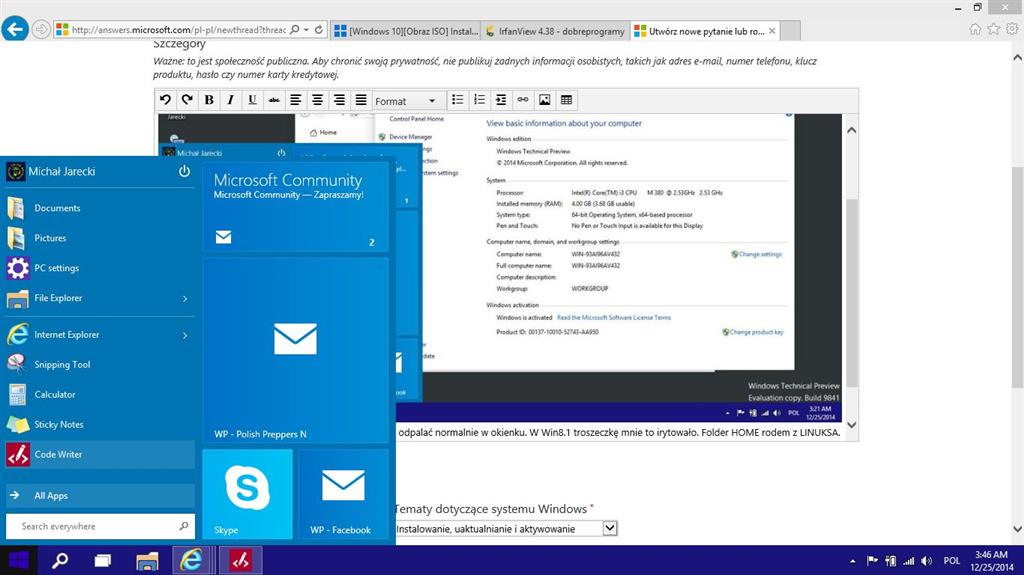Open Instalowanie, uaktualnianie i aktywowanie dropdown
This screenshot has height=575, width=1024.
(506, 529)
